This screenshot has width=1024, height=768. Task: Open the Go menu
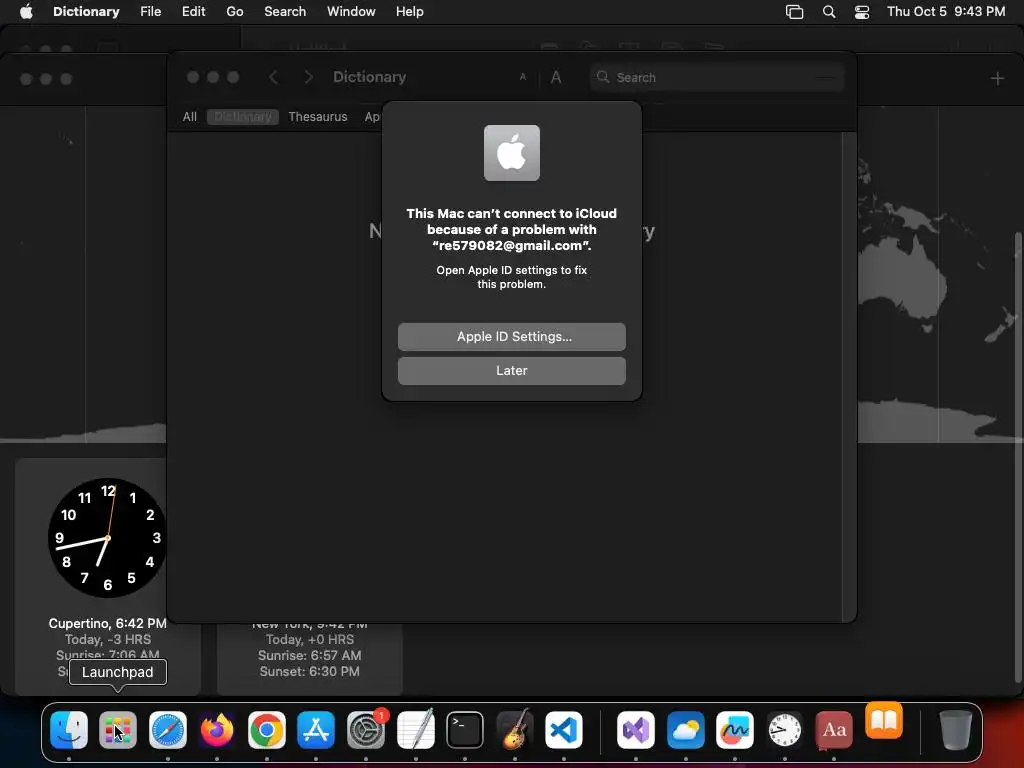tap(234, 11)
